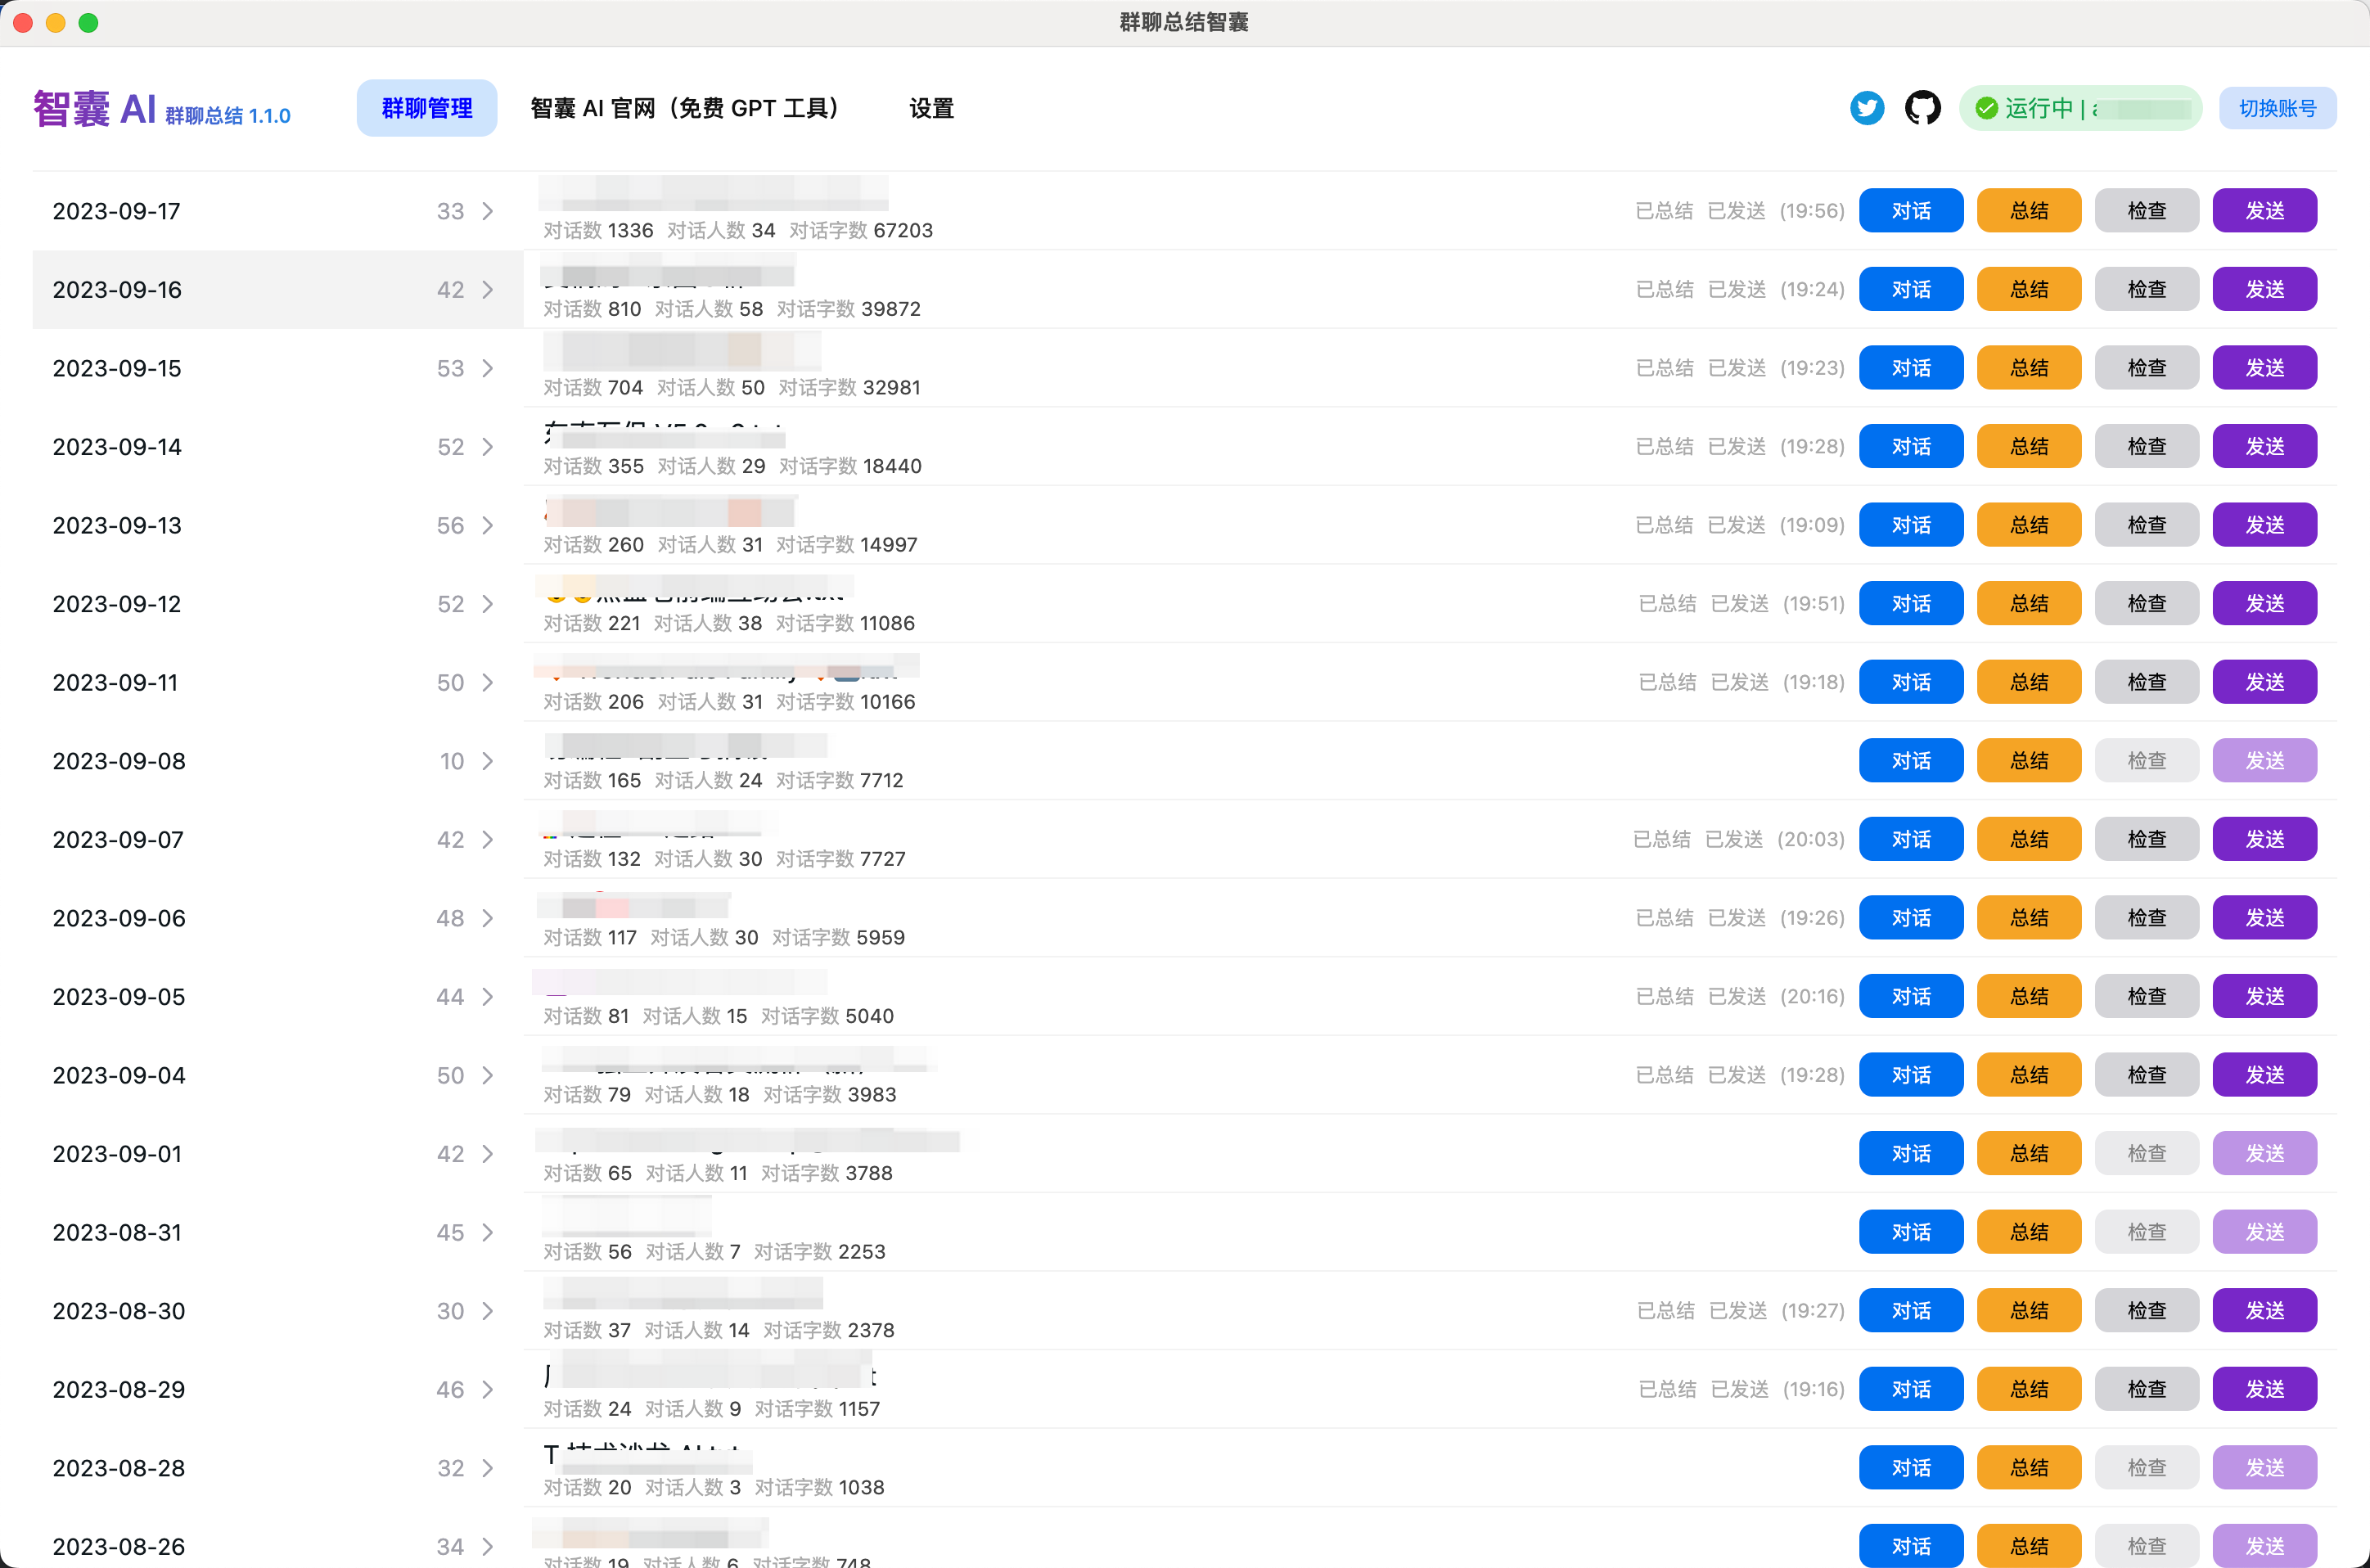Image resolution: width=2370 pixels, height=1568 pixels.
Task: Expand the 2023-09-16 date chevron
Action: click(x=488, y=290)
